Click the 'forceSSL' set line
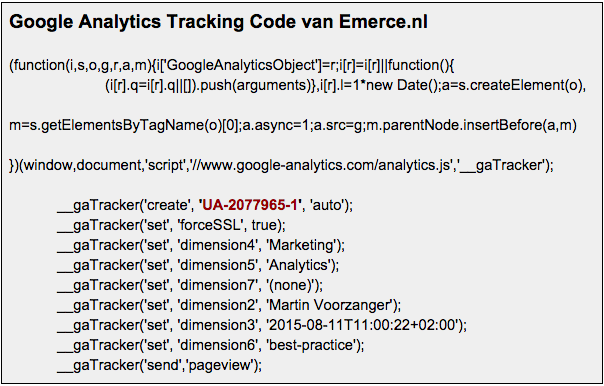 coord(171,225)
